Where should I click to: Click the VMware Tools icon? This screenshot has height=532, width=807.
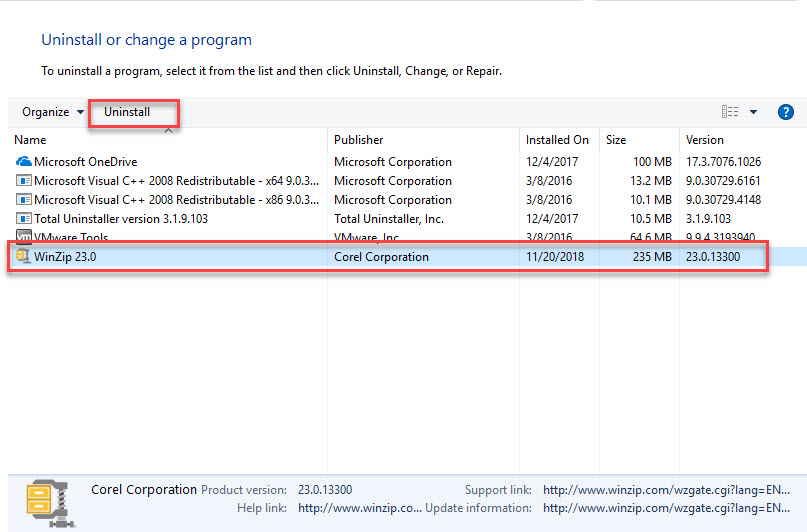(24, 236)
